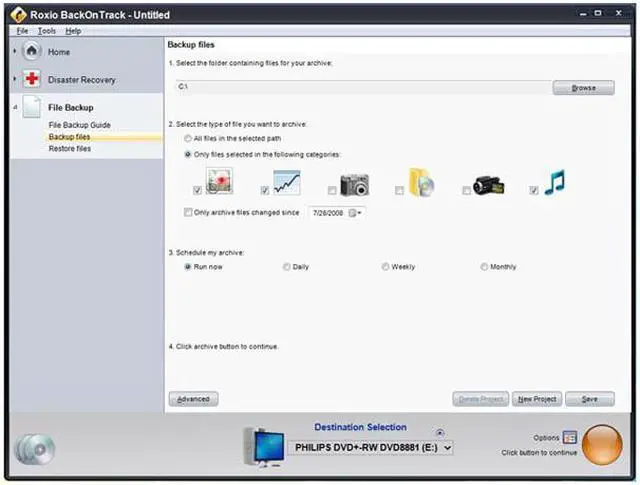640x485 pixels.
Task: Enable 'Only archive files changed since' checkbox
Action: click(188, 212)
